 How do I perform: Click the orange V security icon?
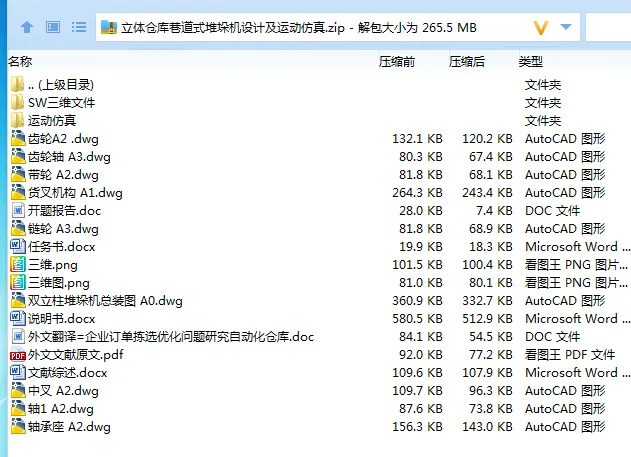point(540,27)
